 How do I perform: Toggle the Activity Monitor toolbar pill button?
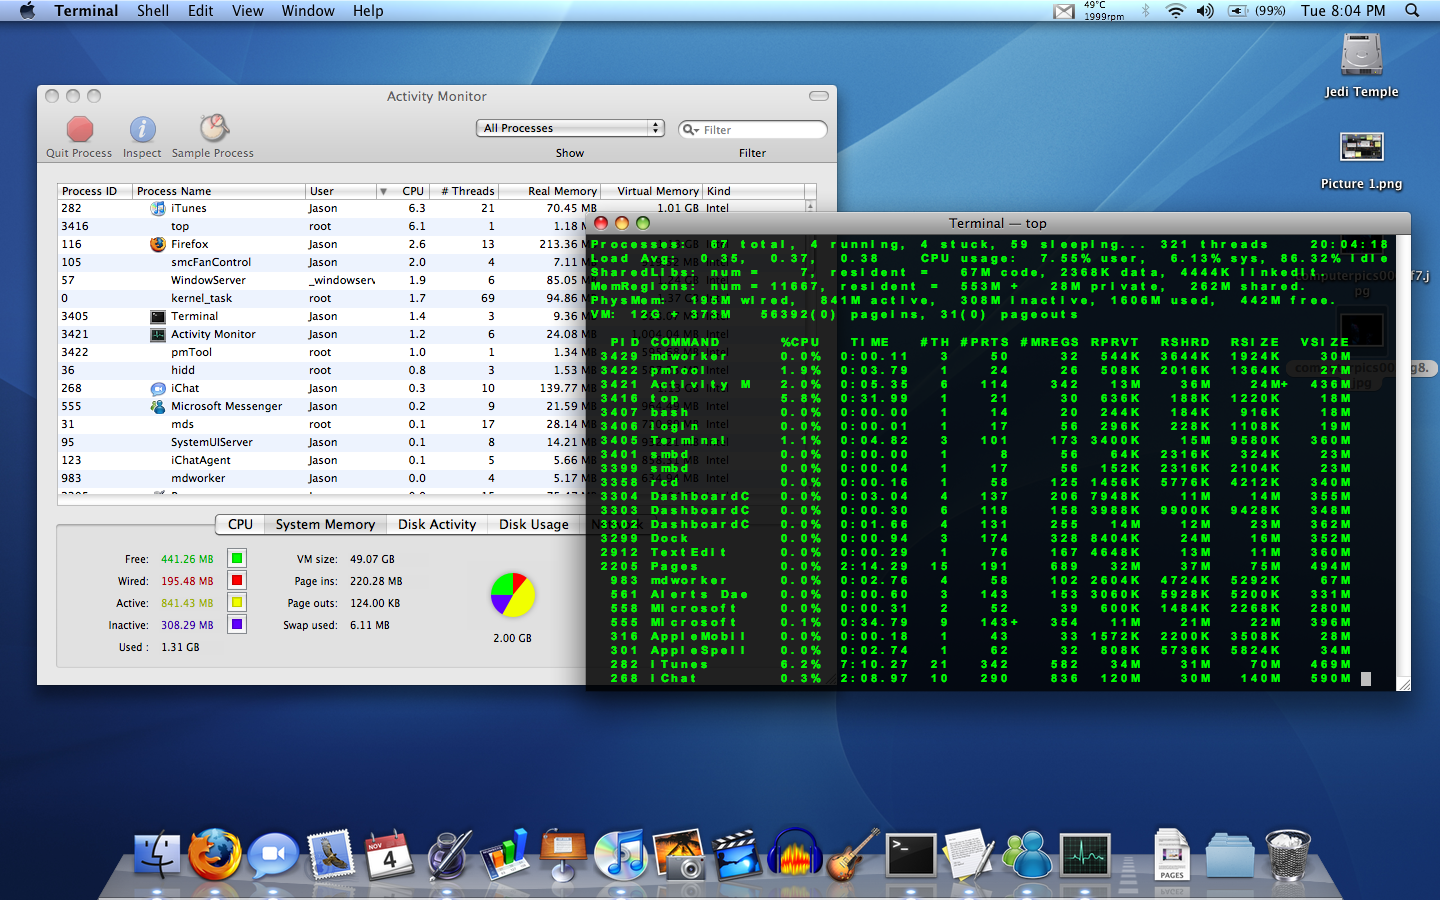tap(819, 96)
